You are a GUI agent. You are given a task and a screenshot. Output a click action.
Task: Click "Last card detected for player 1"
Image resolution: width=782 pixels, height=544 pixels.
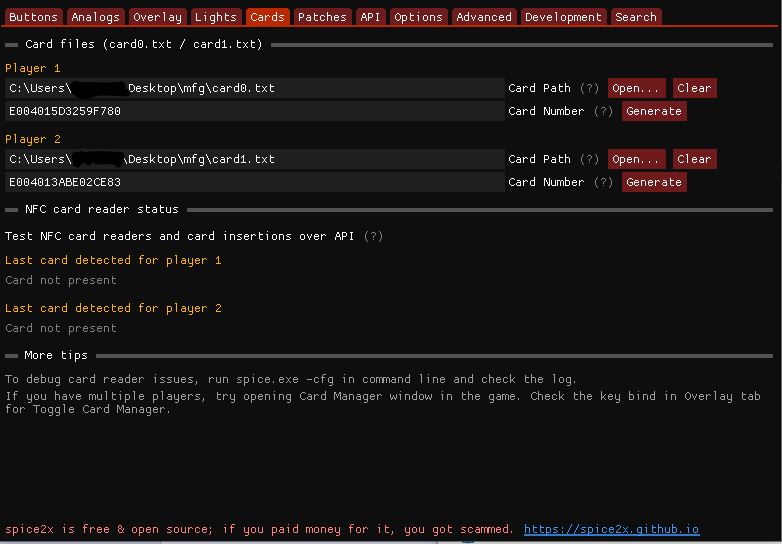pos(113,260)
